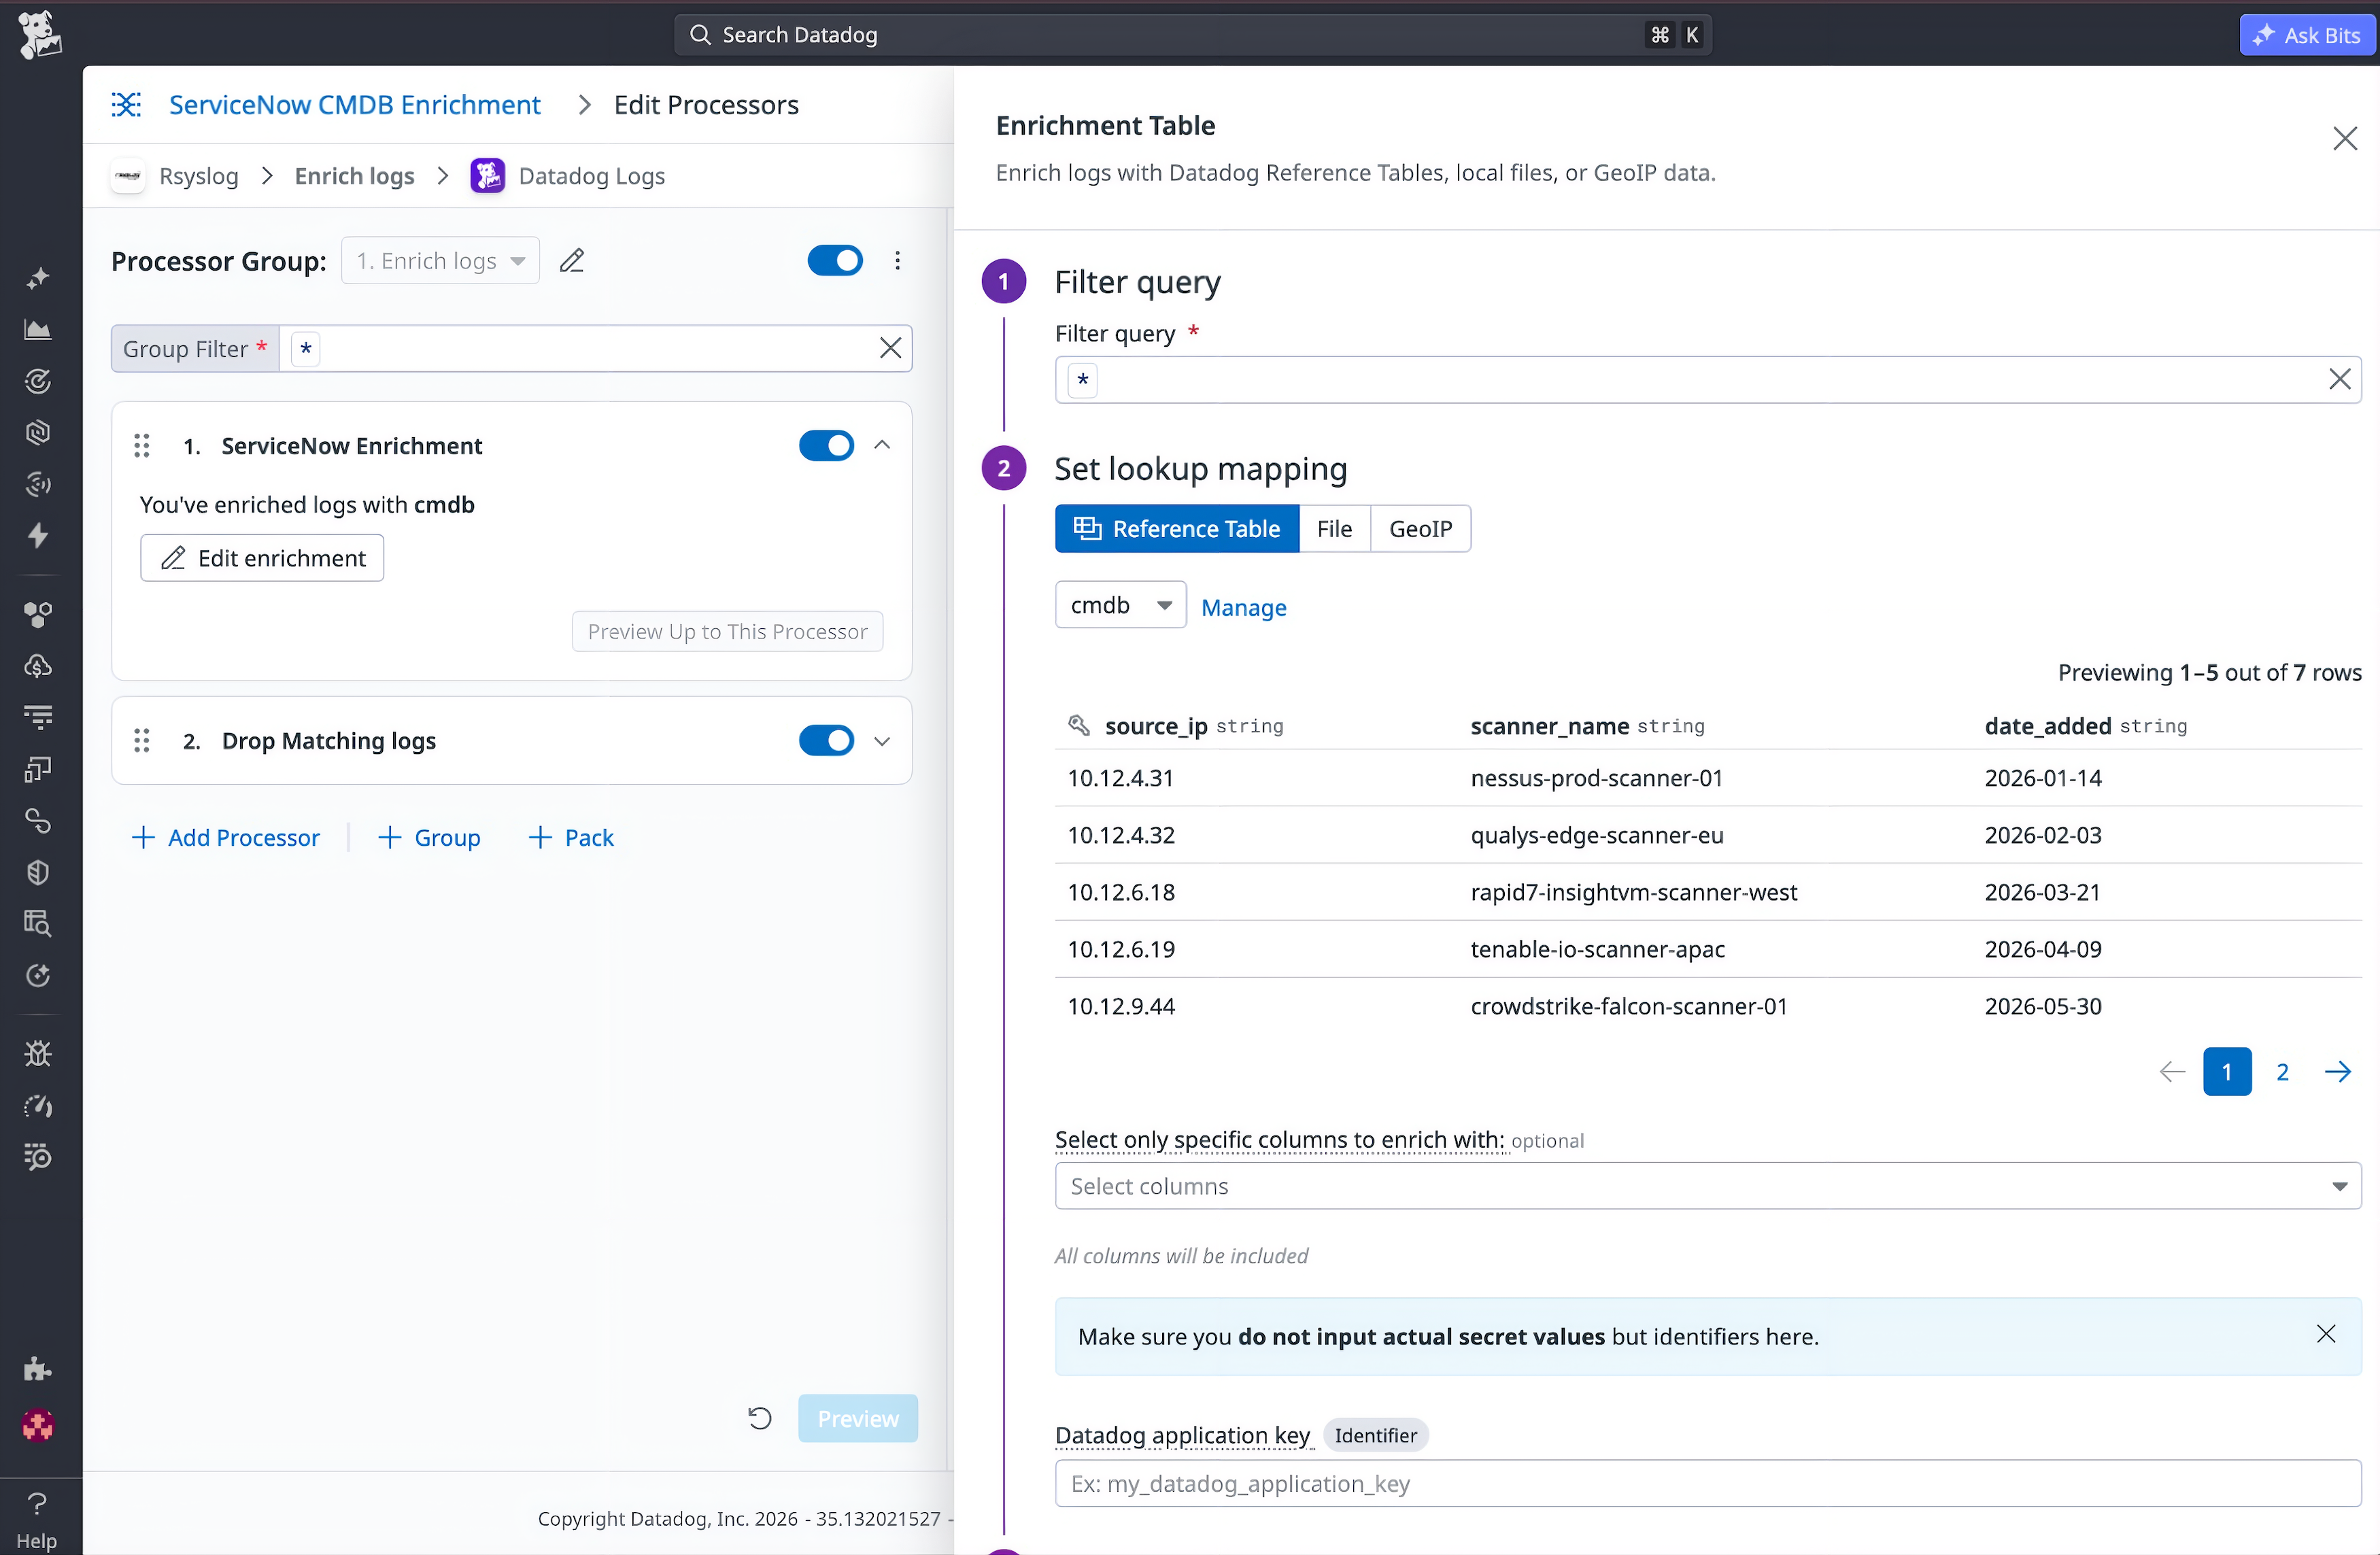This screenshot has width=2380, height=1555.
Task: Click the Datadog dog logo
Action: coord(39,35)
